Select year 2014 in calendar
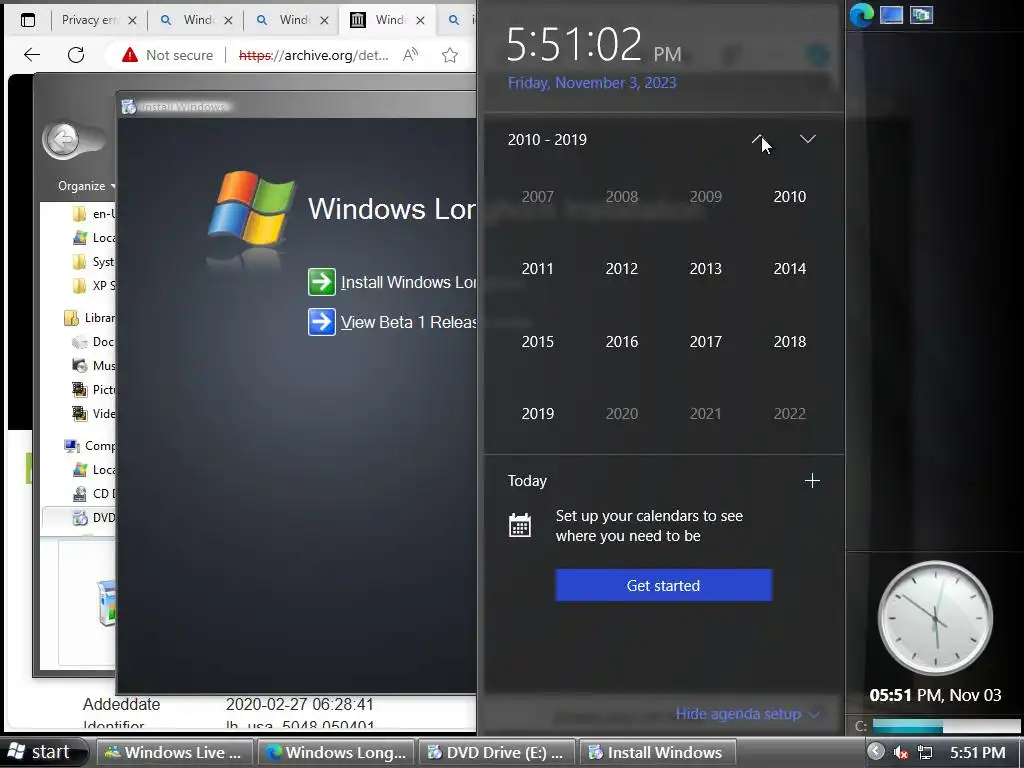The image size is (1024, 768). point(790,268)
